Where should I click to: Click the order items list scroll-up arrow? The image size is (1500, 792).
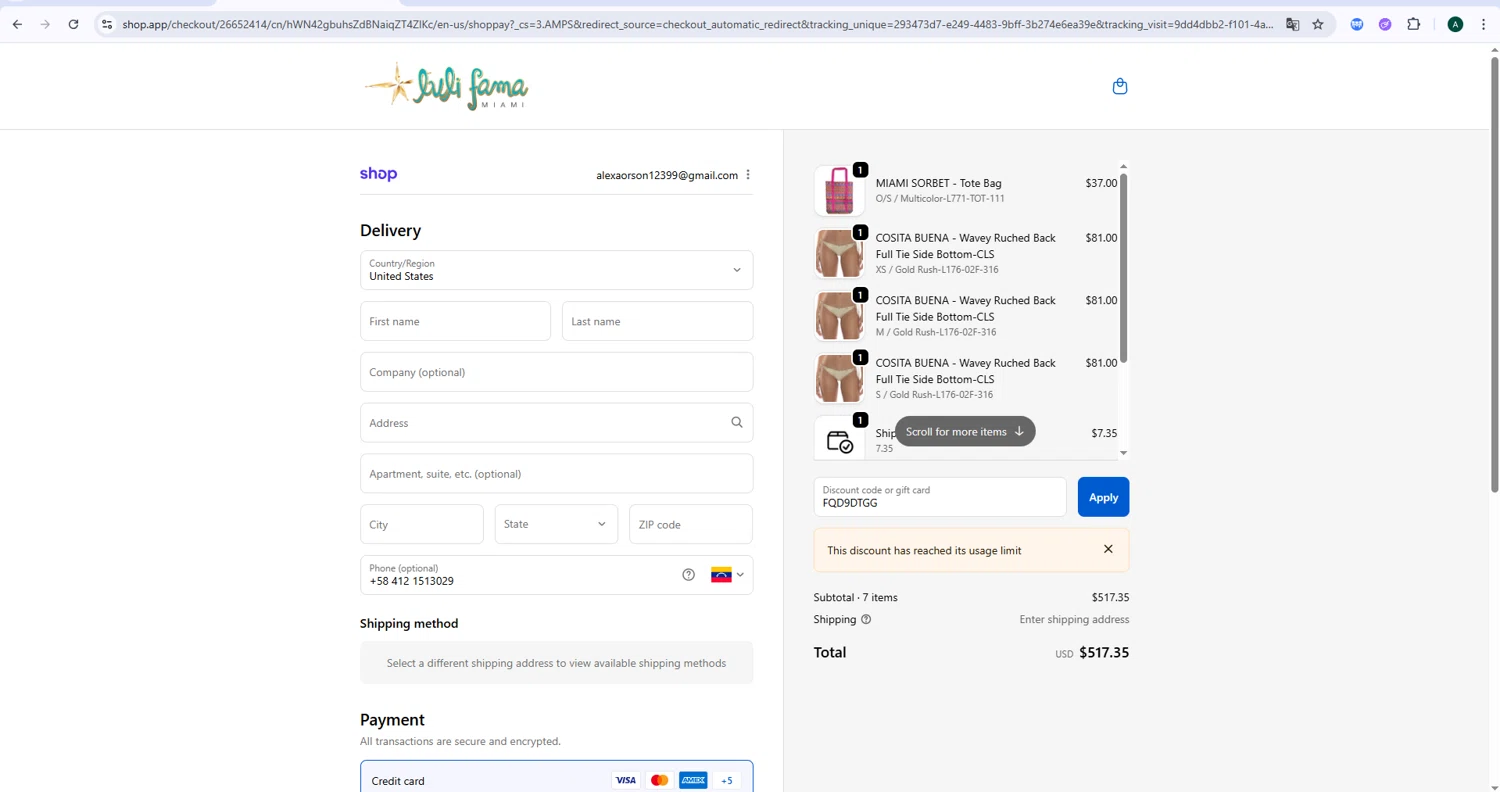click(x=1123, y=167)
